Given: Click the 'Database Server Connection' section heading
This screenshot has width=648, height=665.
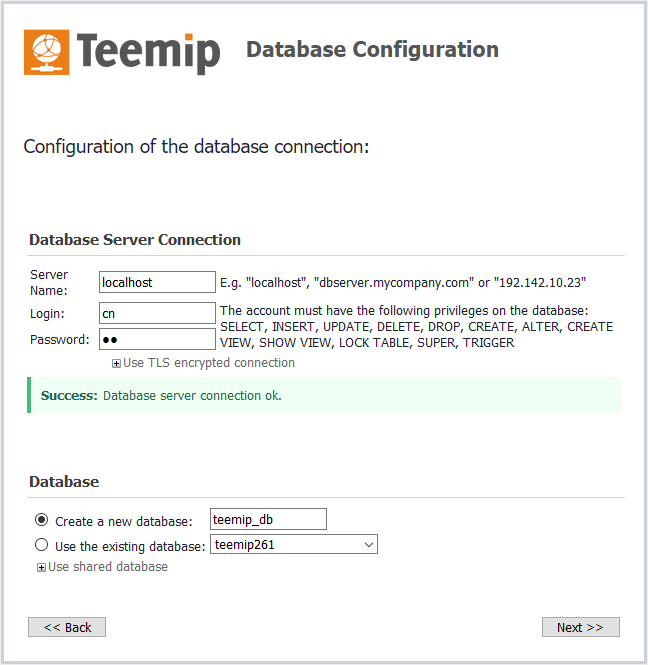Looking at the screenshot, I should [135, 240].
